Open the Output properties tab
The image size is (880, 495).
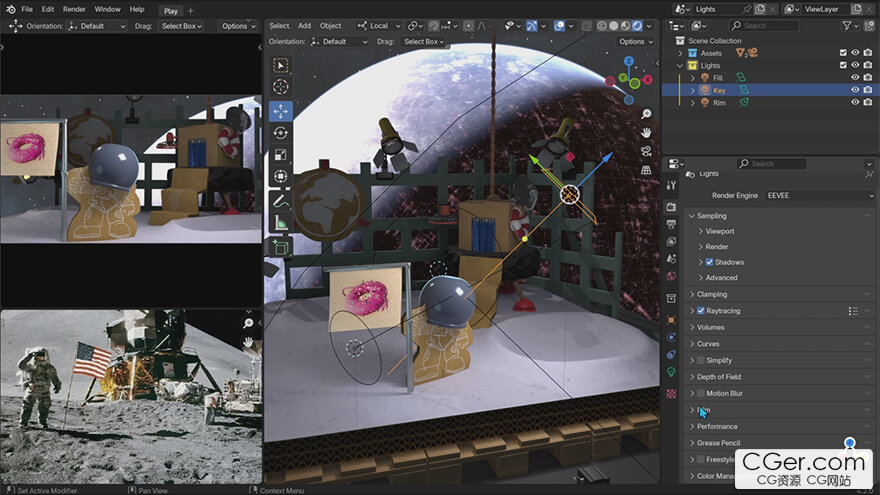(671, 224)
